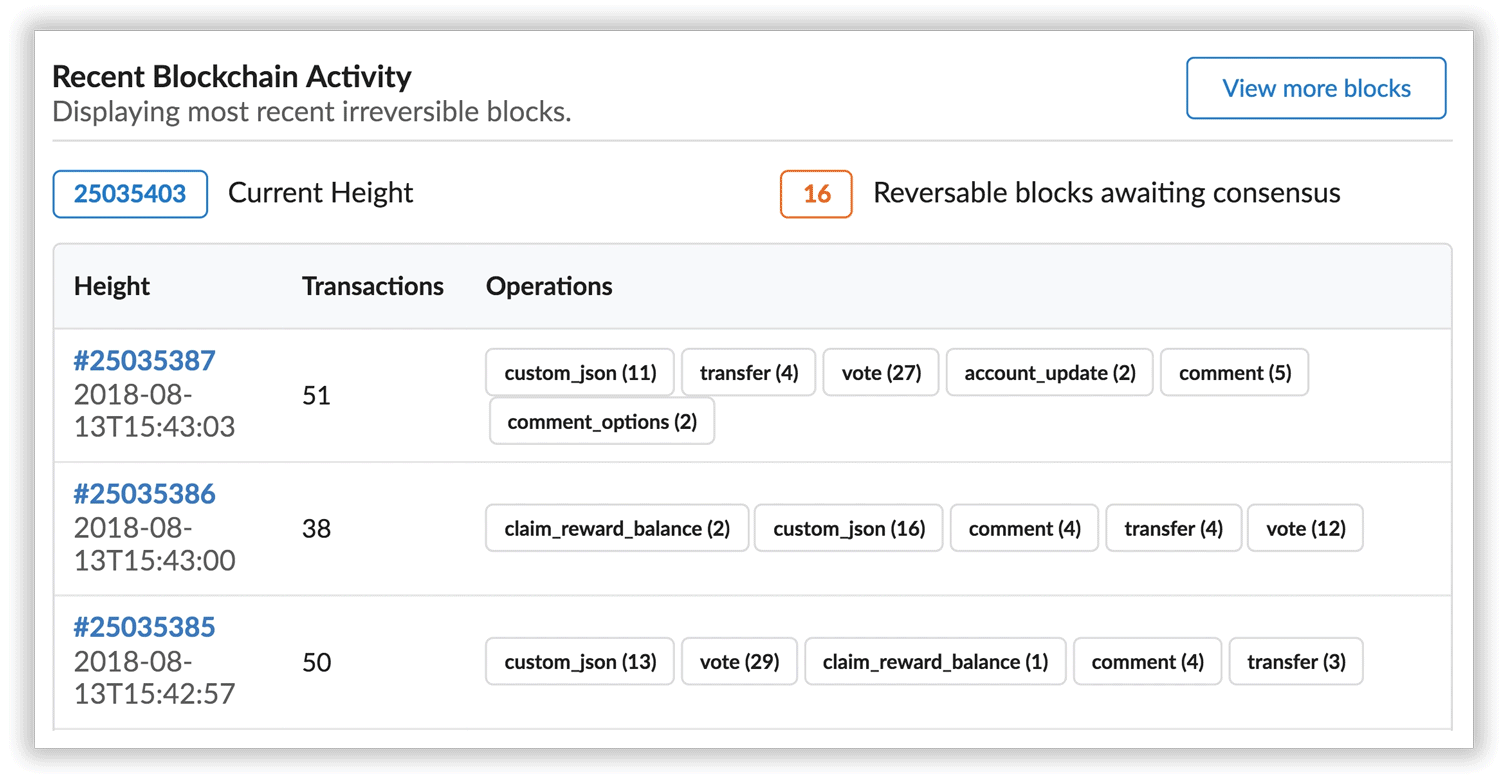Click the comment (5) tag

pyautogui.click(x=1235, y=373)
